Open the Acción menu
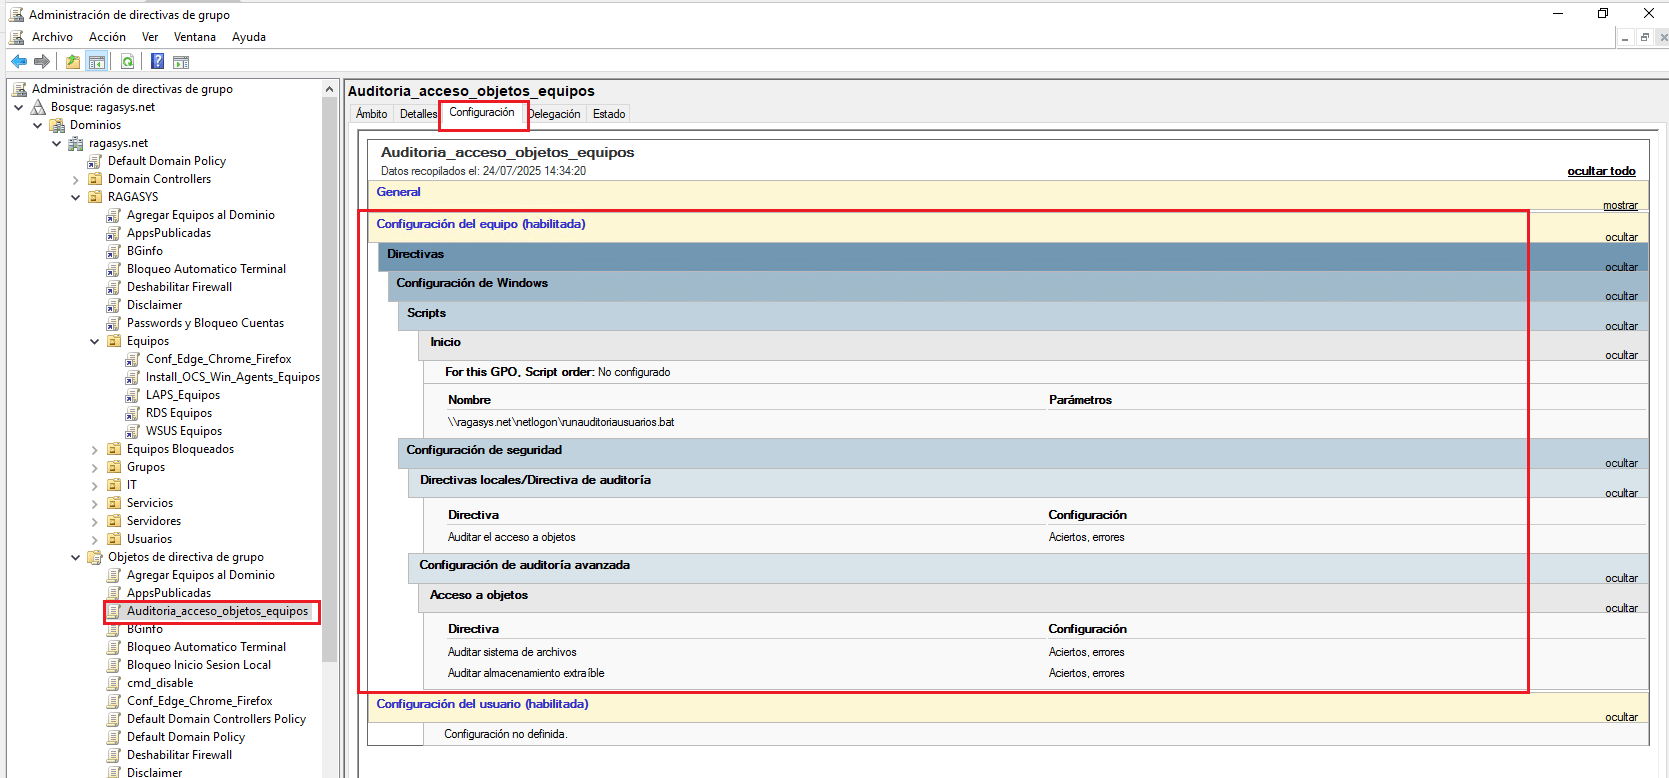The width and height of the screenshot is (1669, 778). (x=107, y=37)
